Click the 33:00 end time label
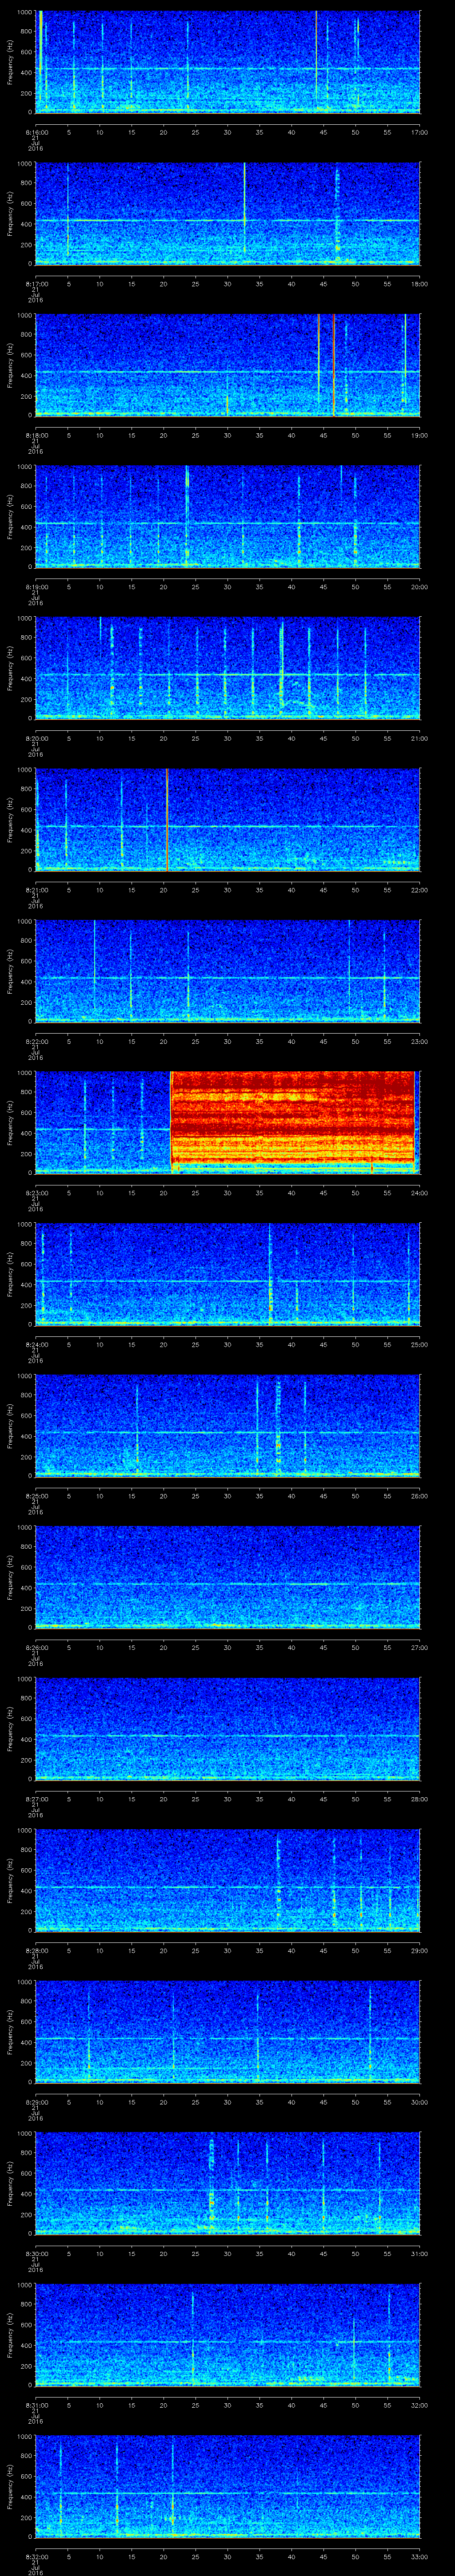The image size is (455, 2576). (419, 2556)
